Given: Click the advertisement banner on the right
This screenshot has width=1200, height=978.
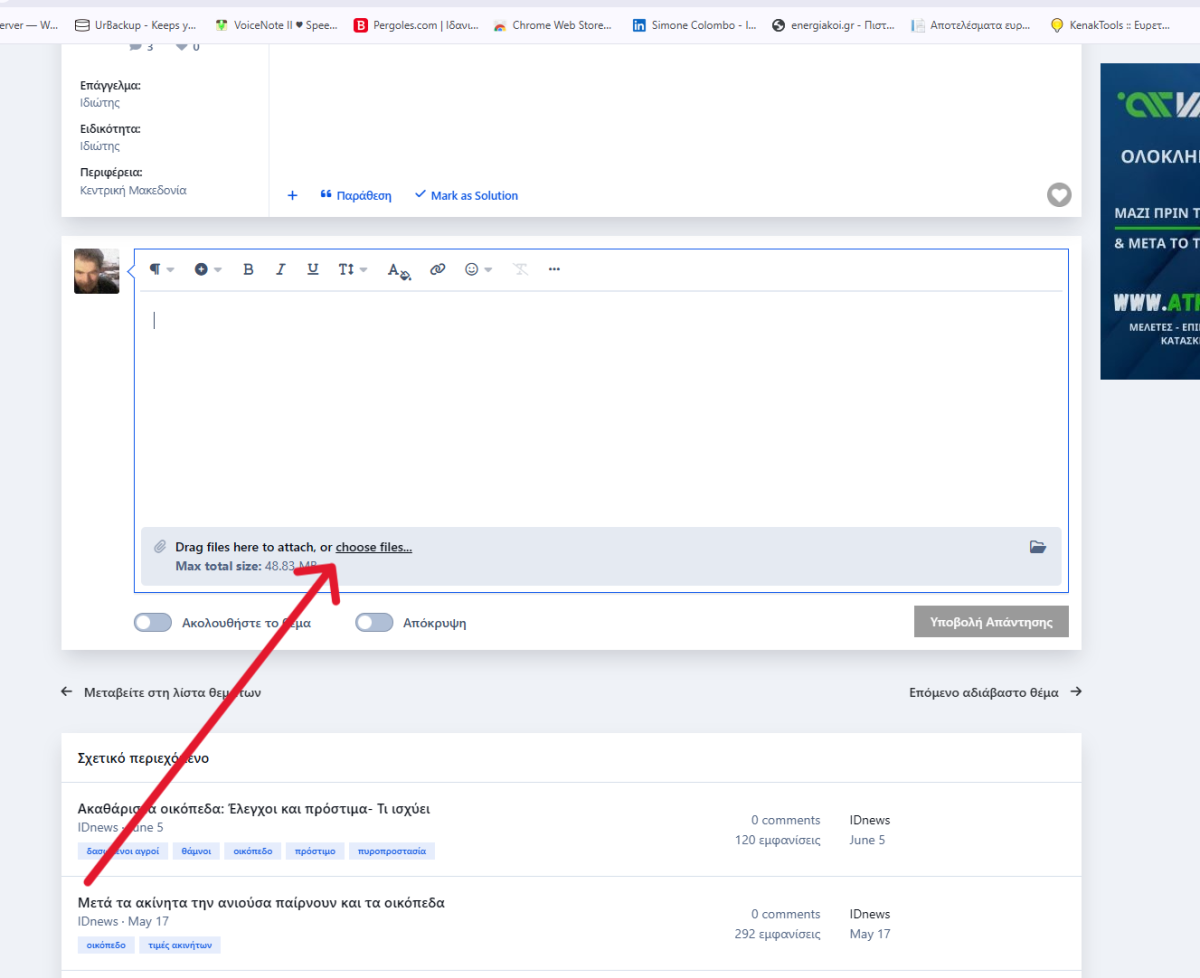Looking at the screenshot, I should (1150, 221).
